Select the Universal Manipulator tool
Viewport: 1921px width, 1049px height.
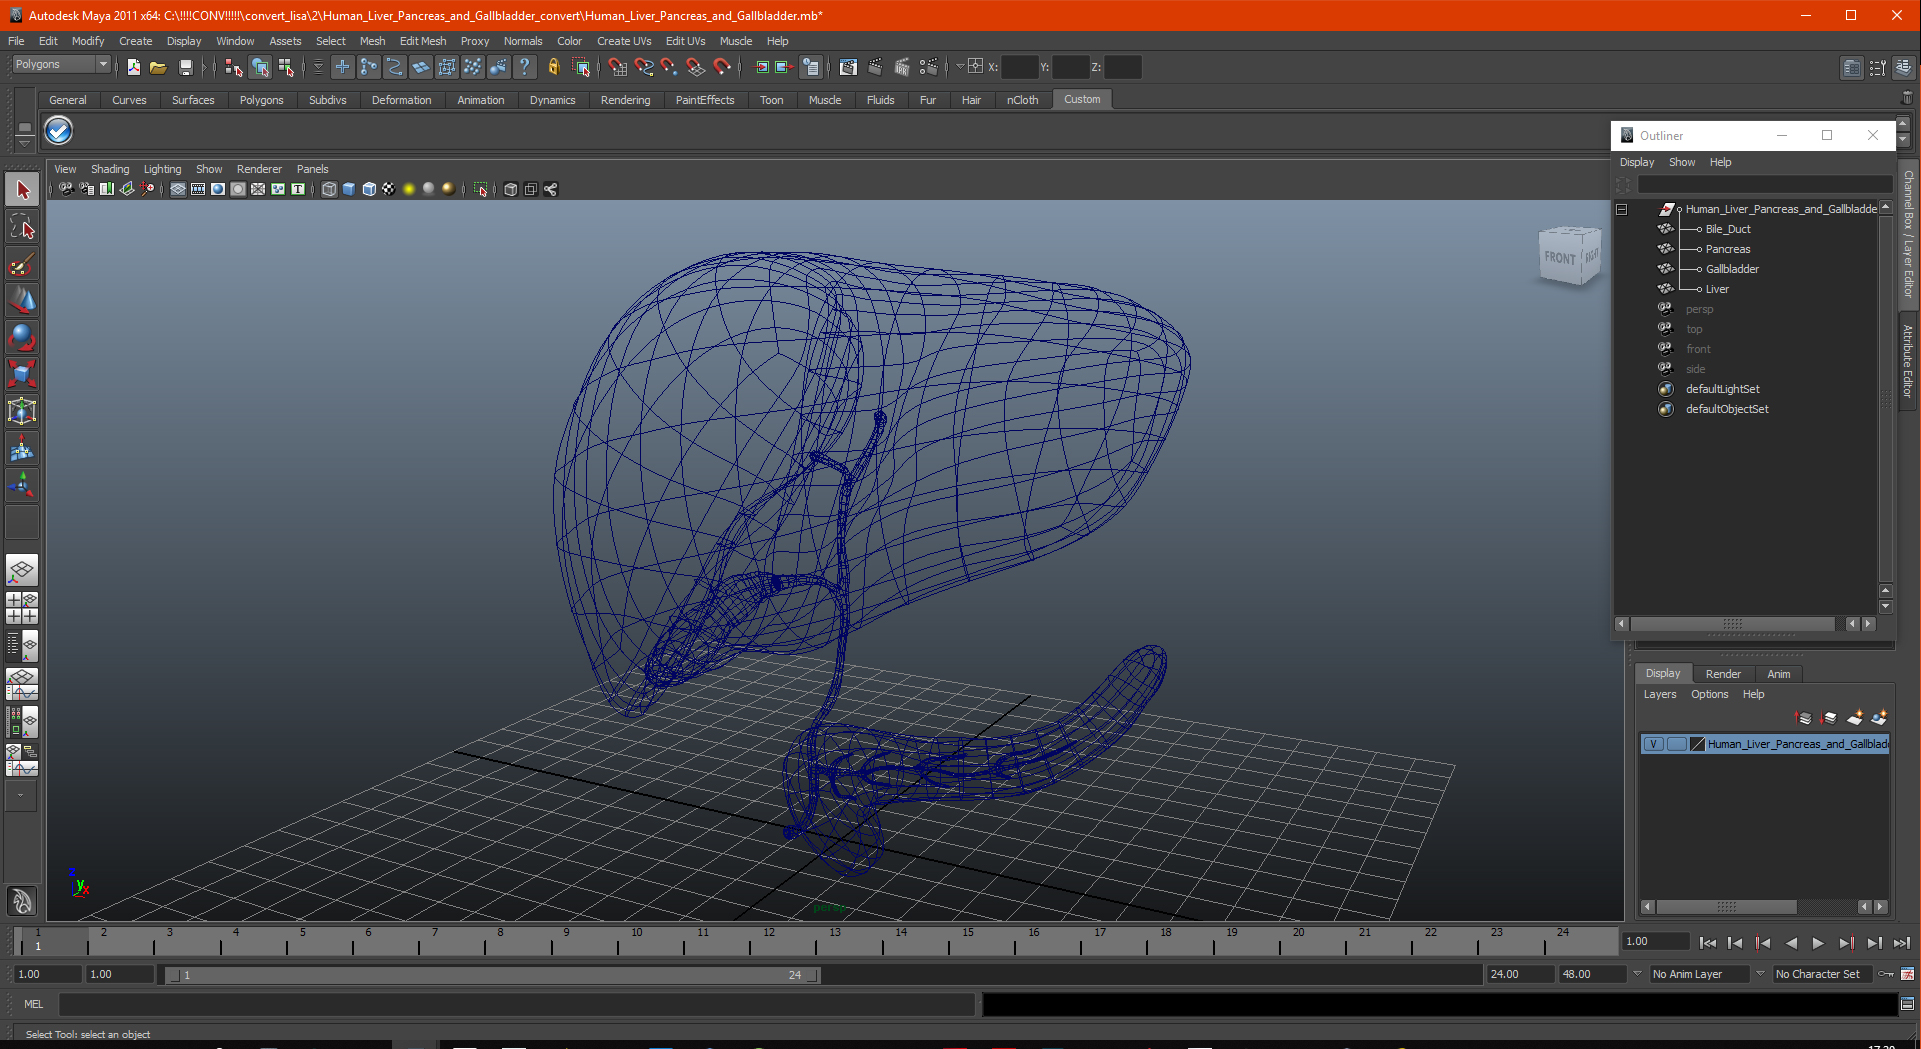point(22,411)
